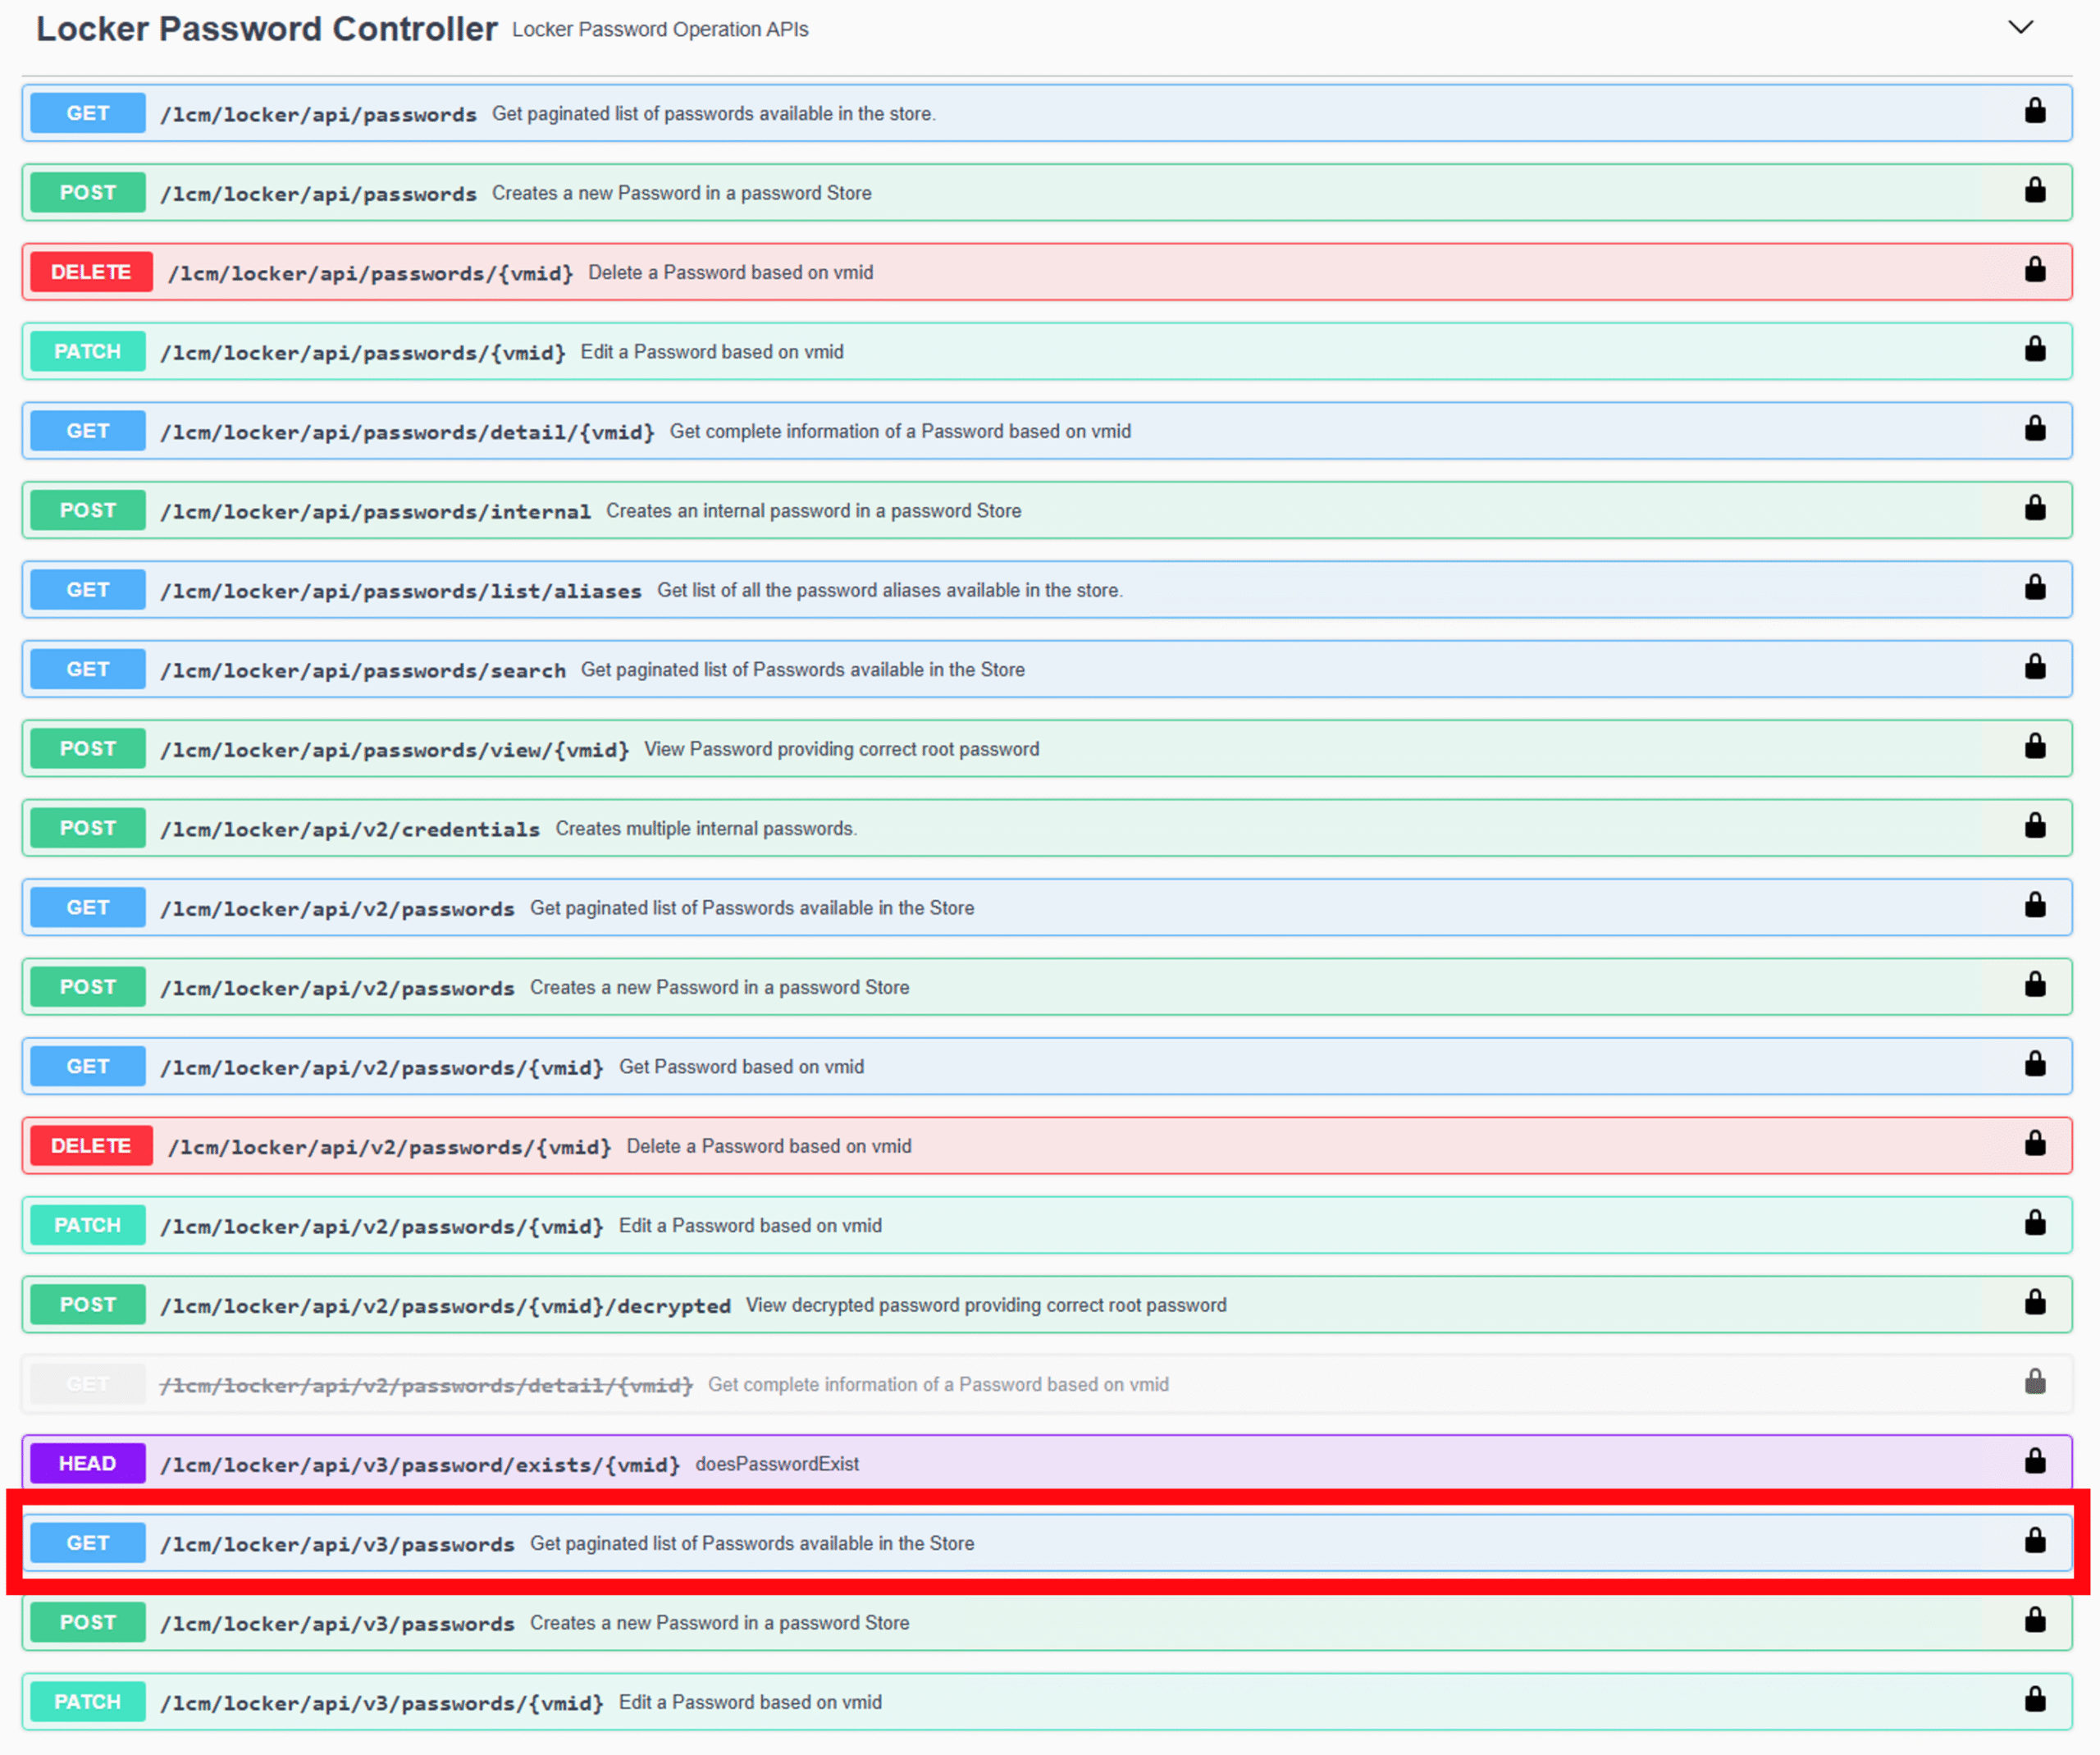Screen dimensions: 2100x1755
Task: Click DELETE badge for v2/passwords/{vmid}
Action: point(91,1146)
